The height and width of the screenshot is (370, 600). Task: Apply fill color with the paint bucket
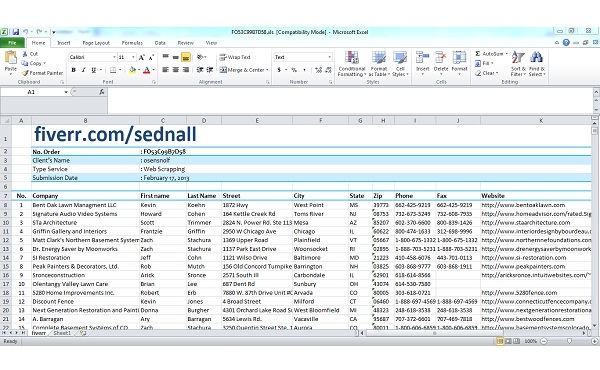[x=132, y=70]
